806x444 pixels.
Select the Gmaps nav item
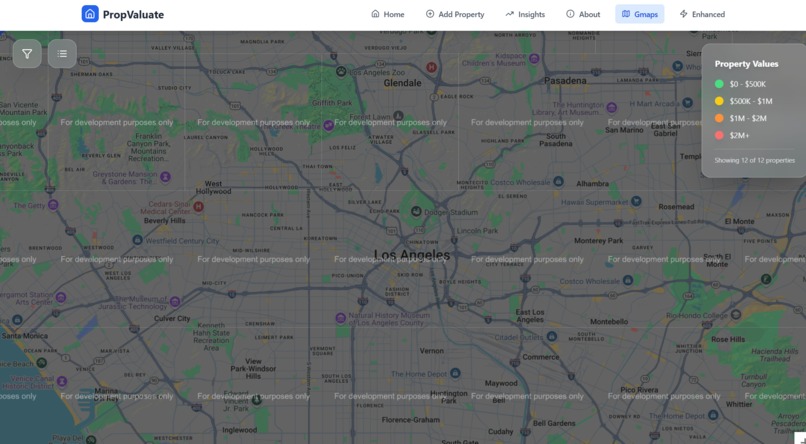[639, 14]
